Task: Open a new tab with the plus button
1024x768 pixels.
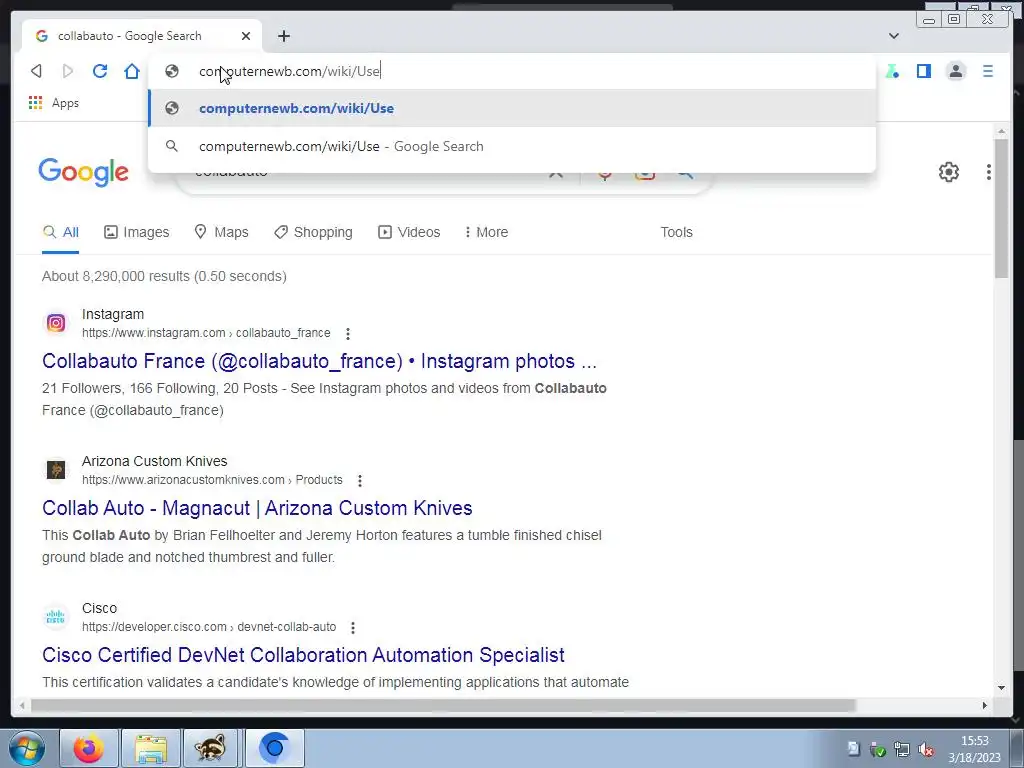Action: pos(283,36)
